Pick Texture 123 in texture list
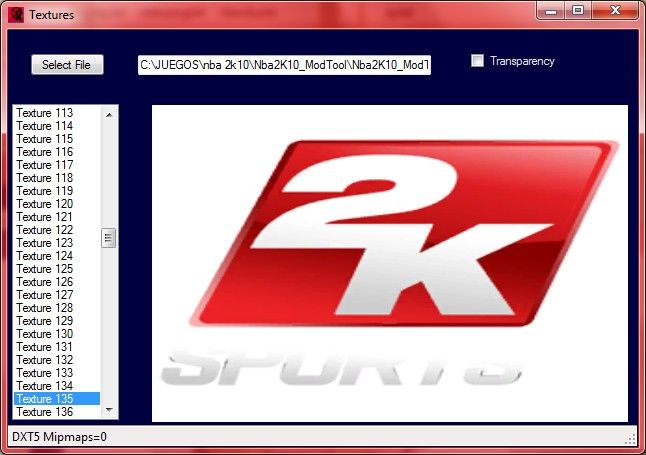Image resolution: width=646 pixels, height=455 pixels. point(45,243)
